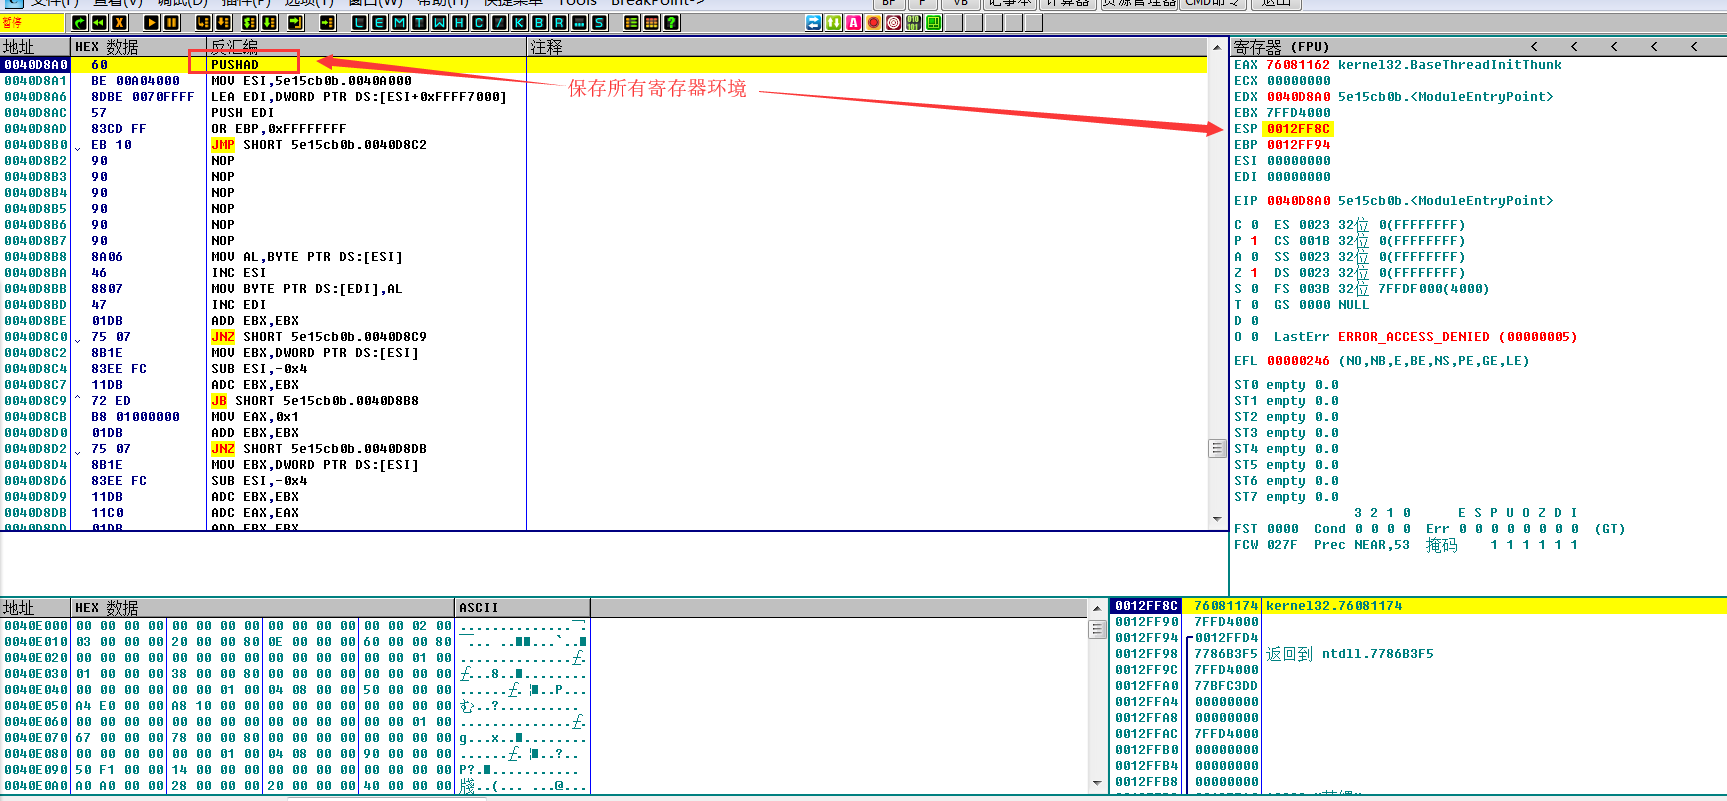Click the HEX 数据 header in disassembly pane

139,47
